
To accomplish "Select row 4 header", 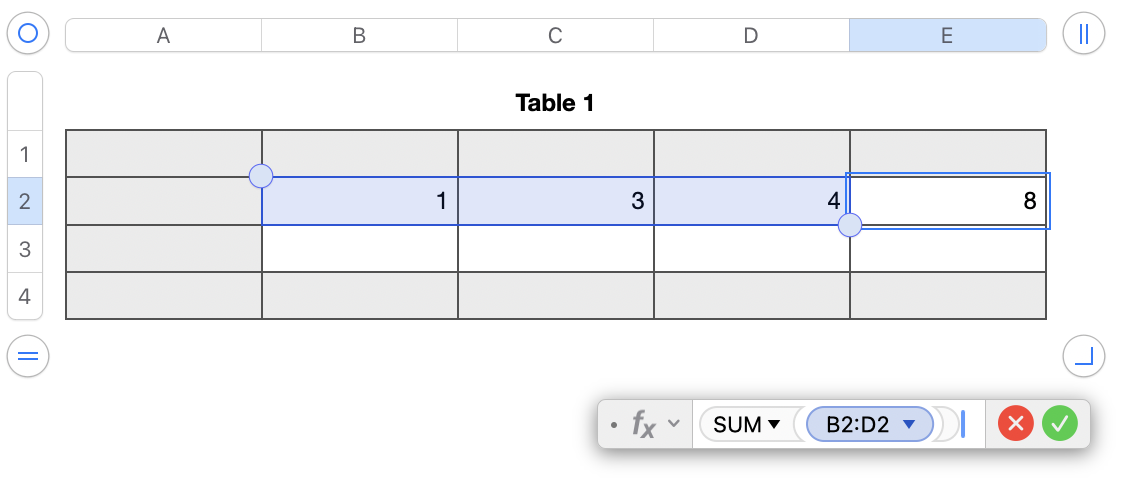I will point(25,296).
